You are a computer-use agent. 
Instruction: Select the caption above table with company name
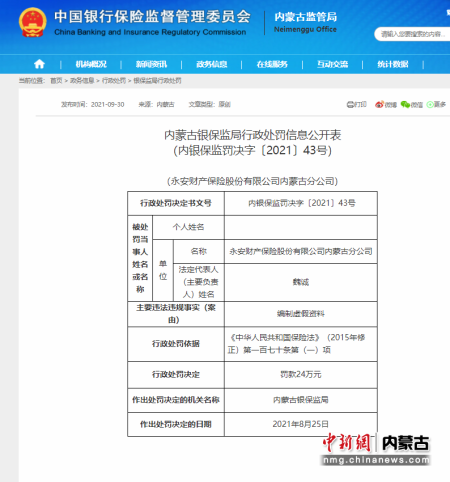pyautogui.click(x=252, y=181)
